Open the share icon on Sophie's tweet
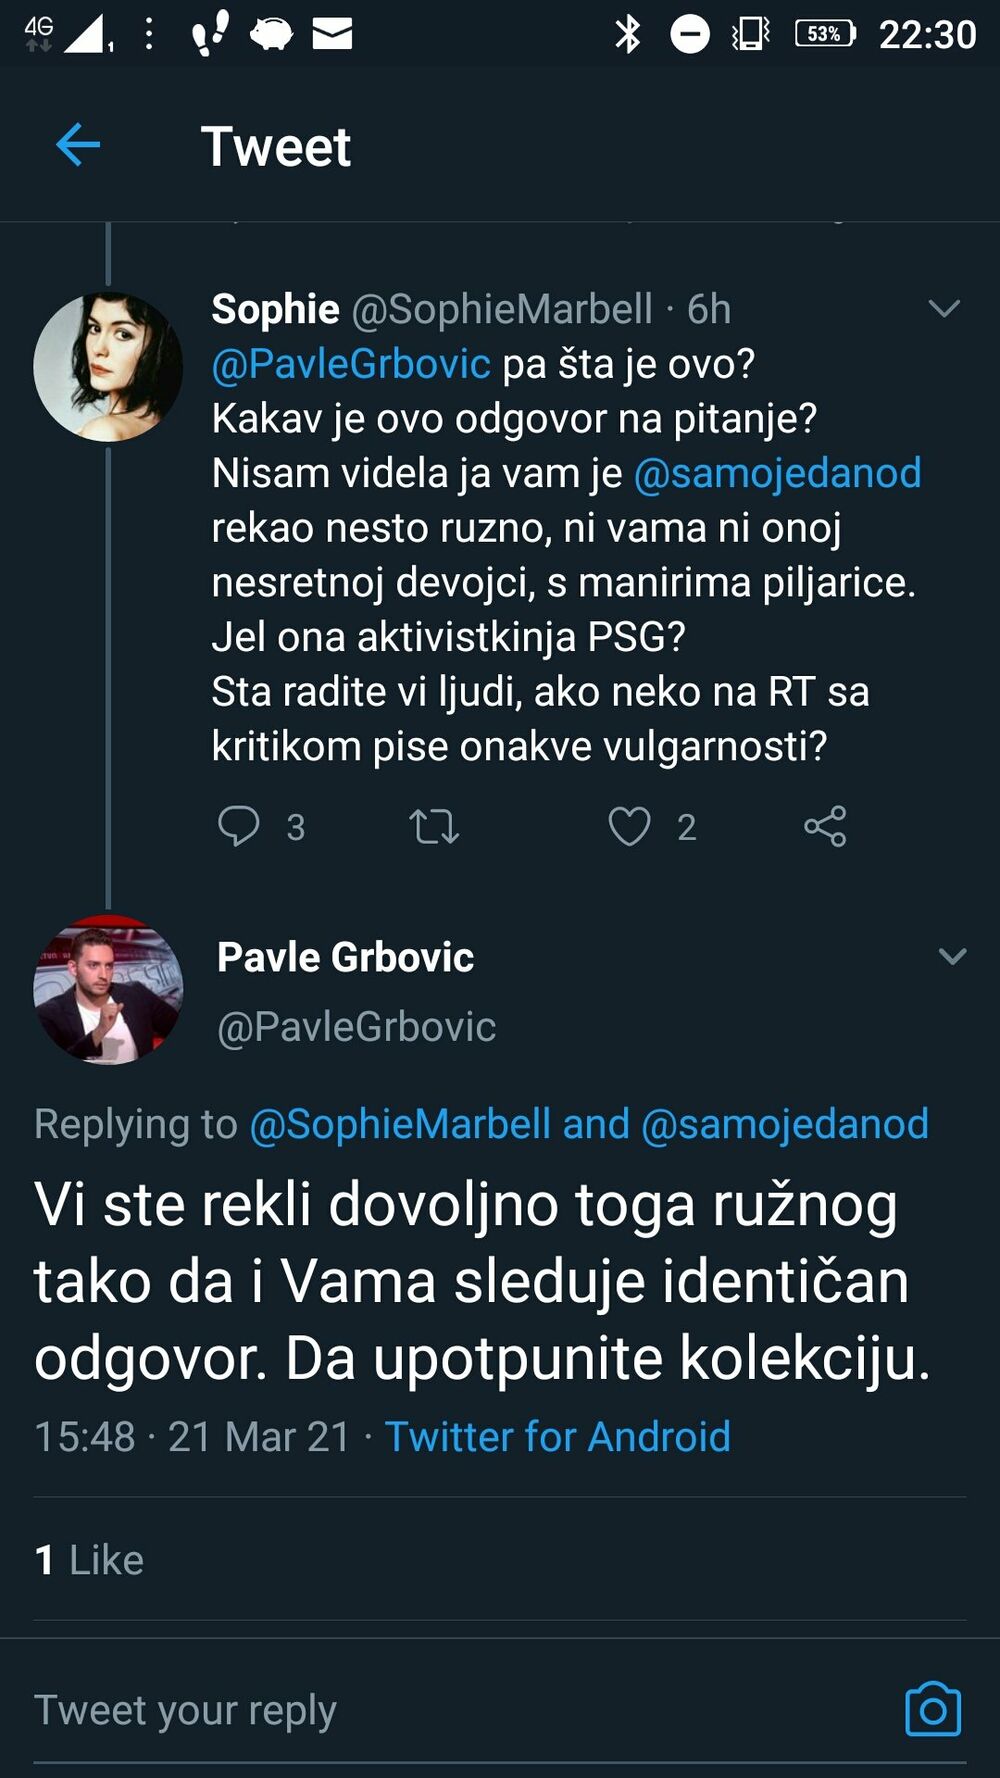Screen dimensions: 1000x1778 click(826, 827)
